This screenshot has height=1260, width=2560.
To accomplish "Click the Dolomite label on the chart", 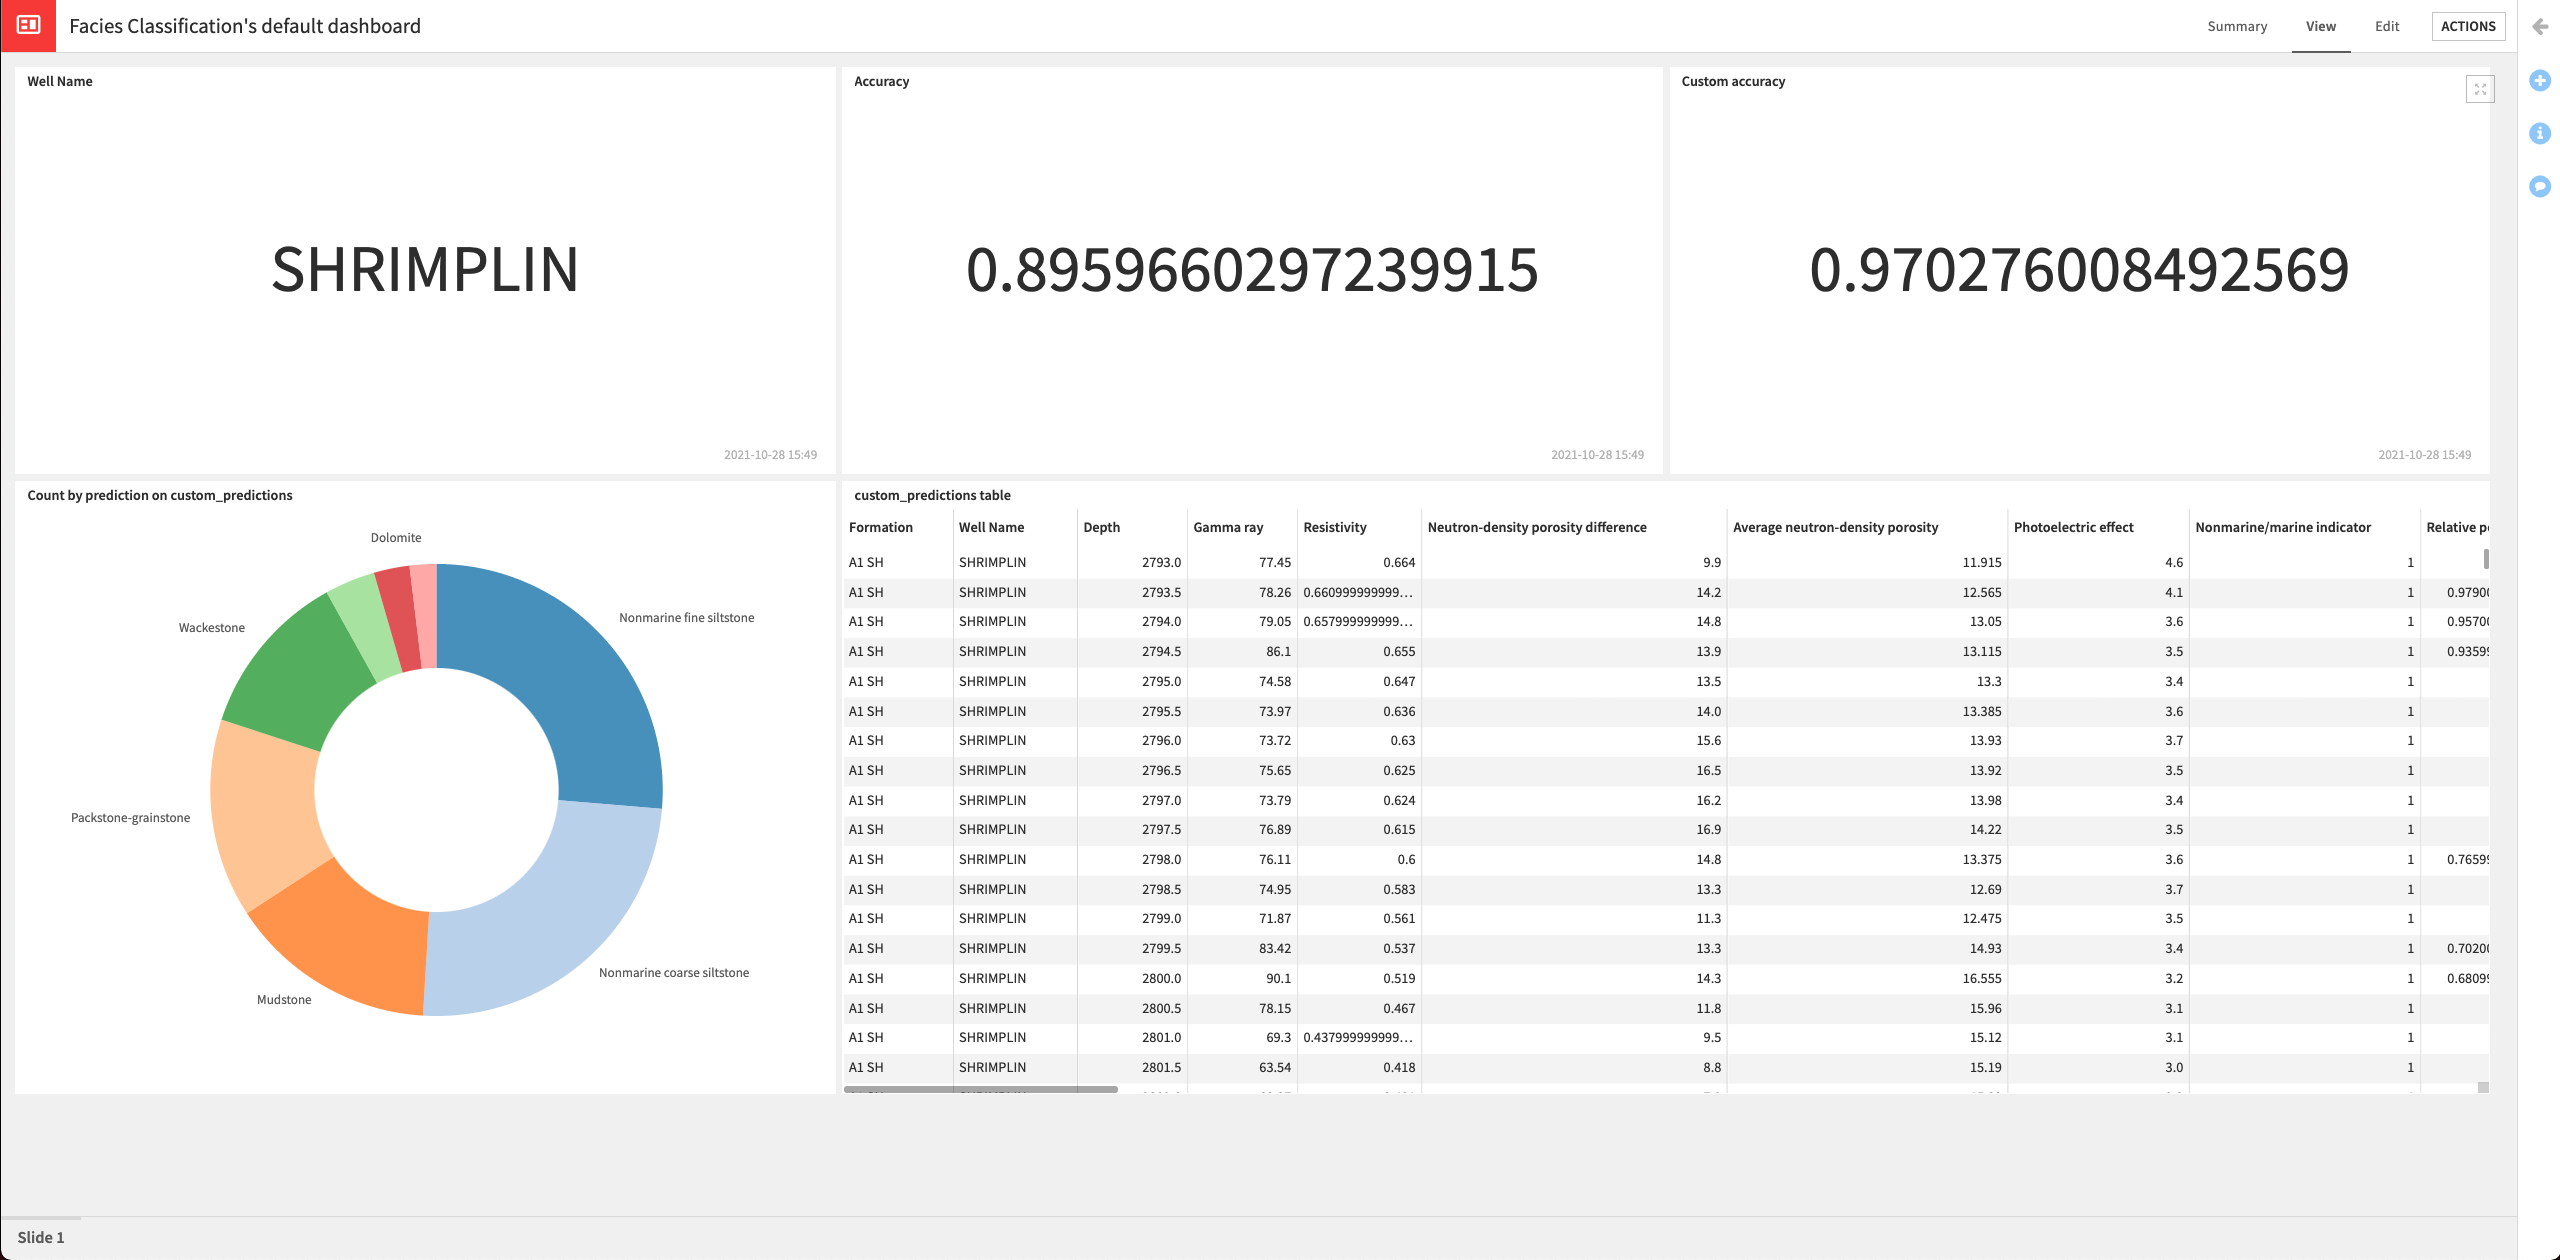I will 396,537.
